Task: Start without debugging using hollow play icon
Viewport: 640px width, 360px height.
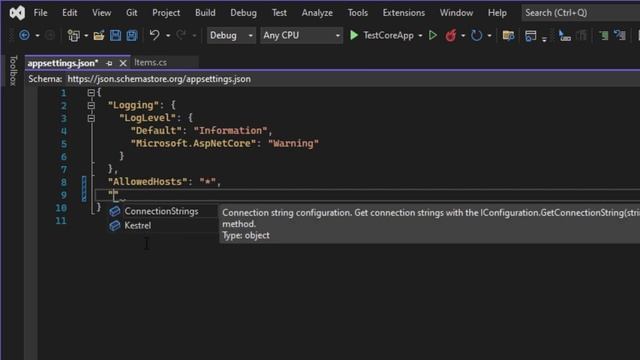Action: coord(433,36)
